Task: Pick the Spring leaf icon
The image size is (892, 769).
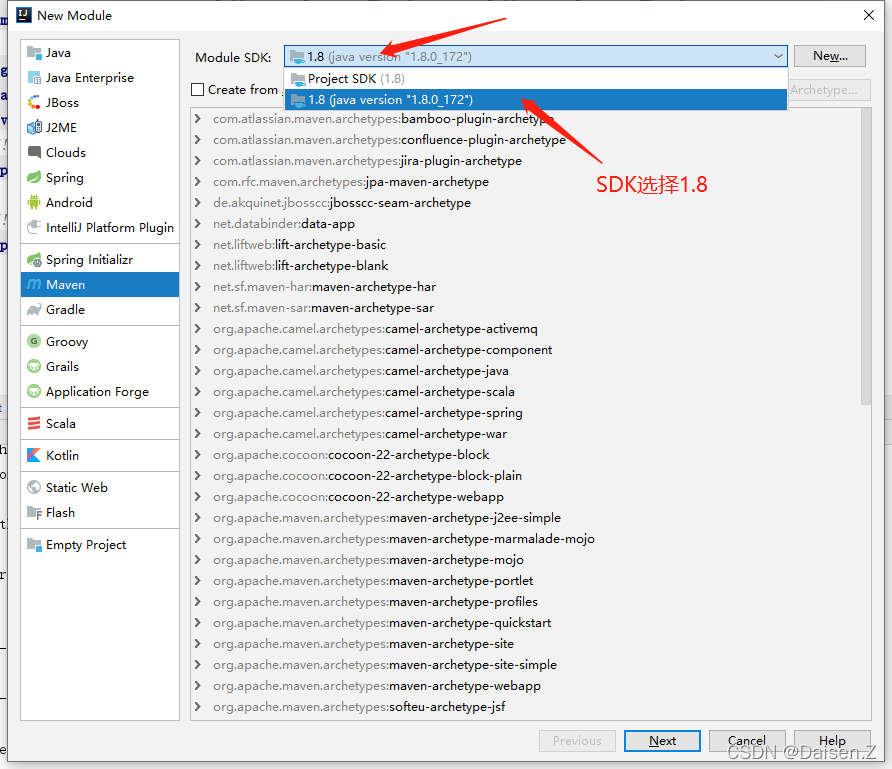Action: [x=34, y=177]
